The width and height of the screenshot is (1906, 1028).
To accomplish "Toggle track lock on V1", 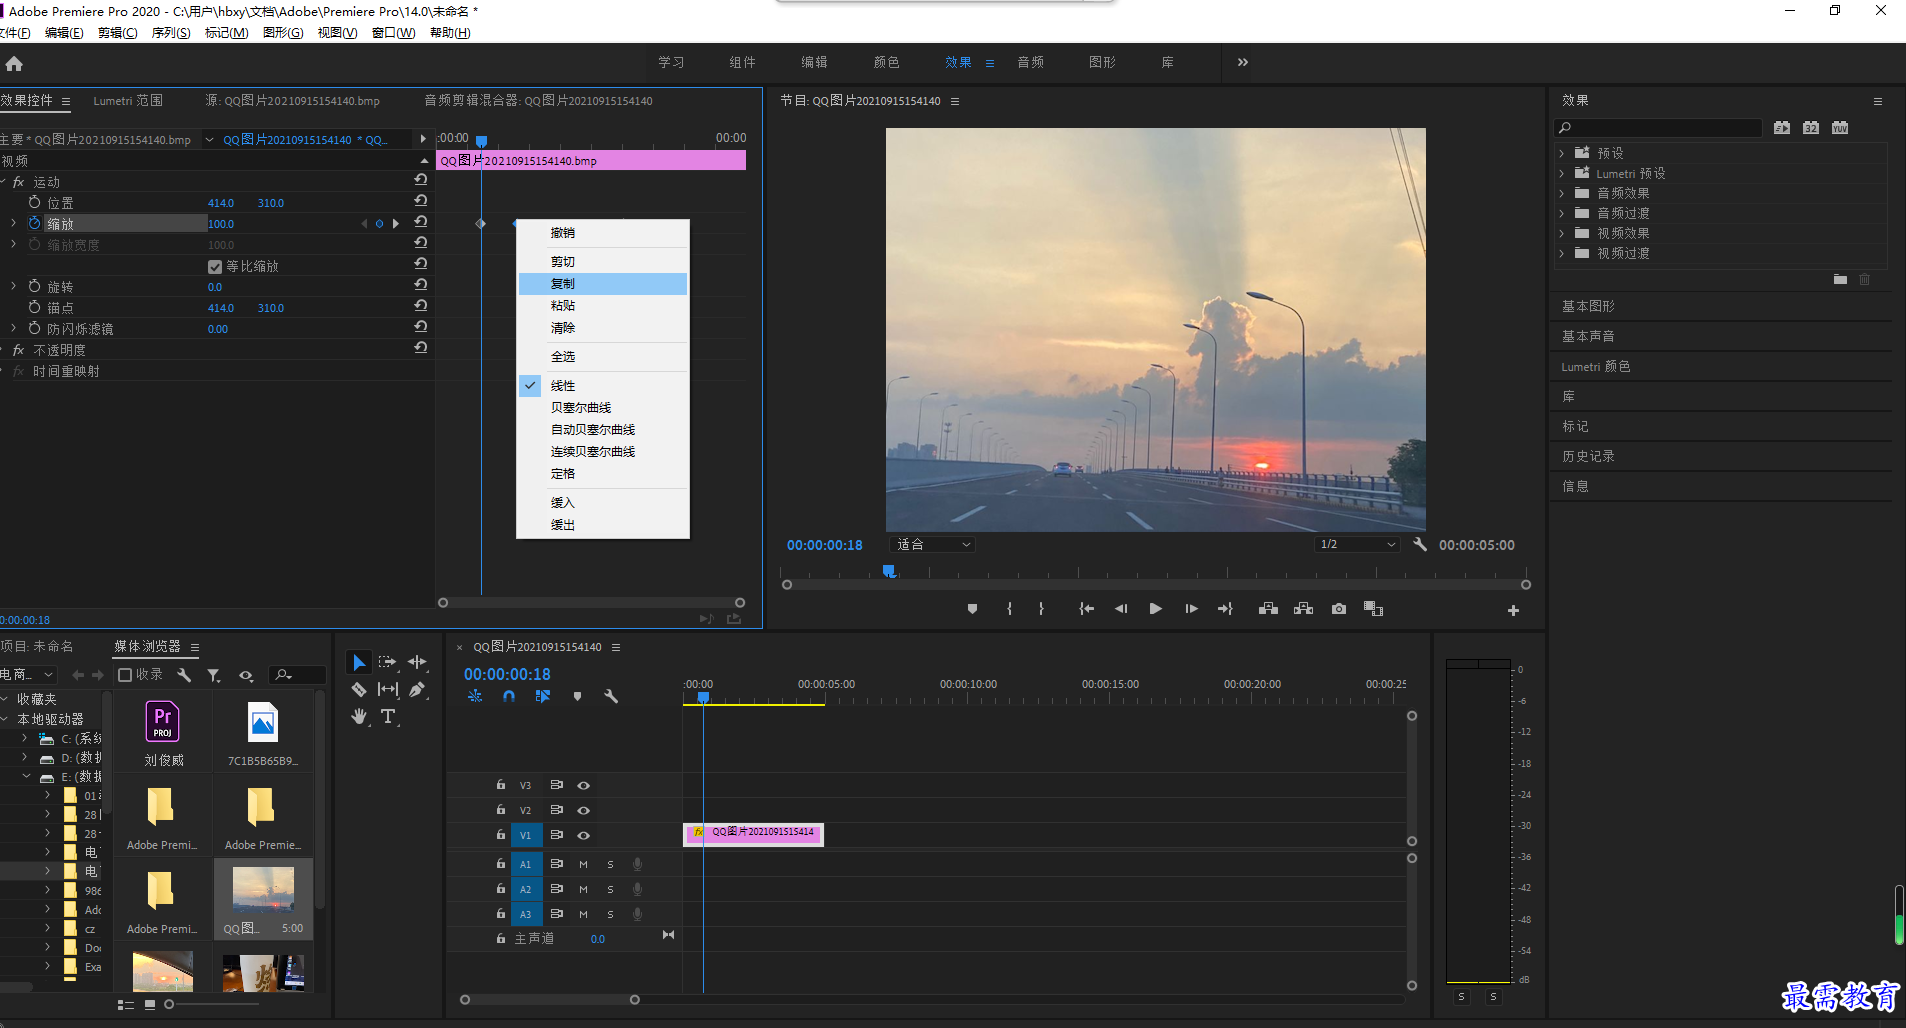I will (x=501, y=834).
